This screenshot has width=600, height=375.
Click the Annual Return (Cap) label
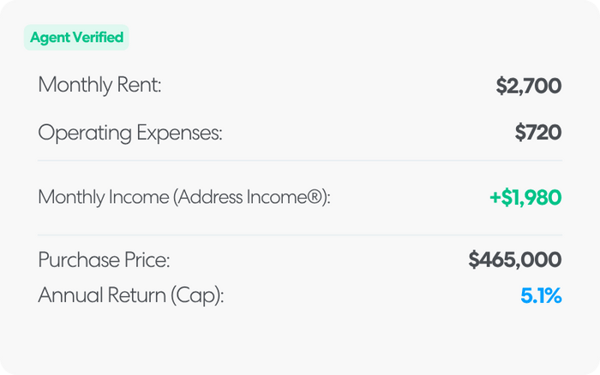click(131, 296)
